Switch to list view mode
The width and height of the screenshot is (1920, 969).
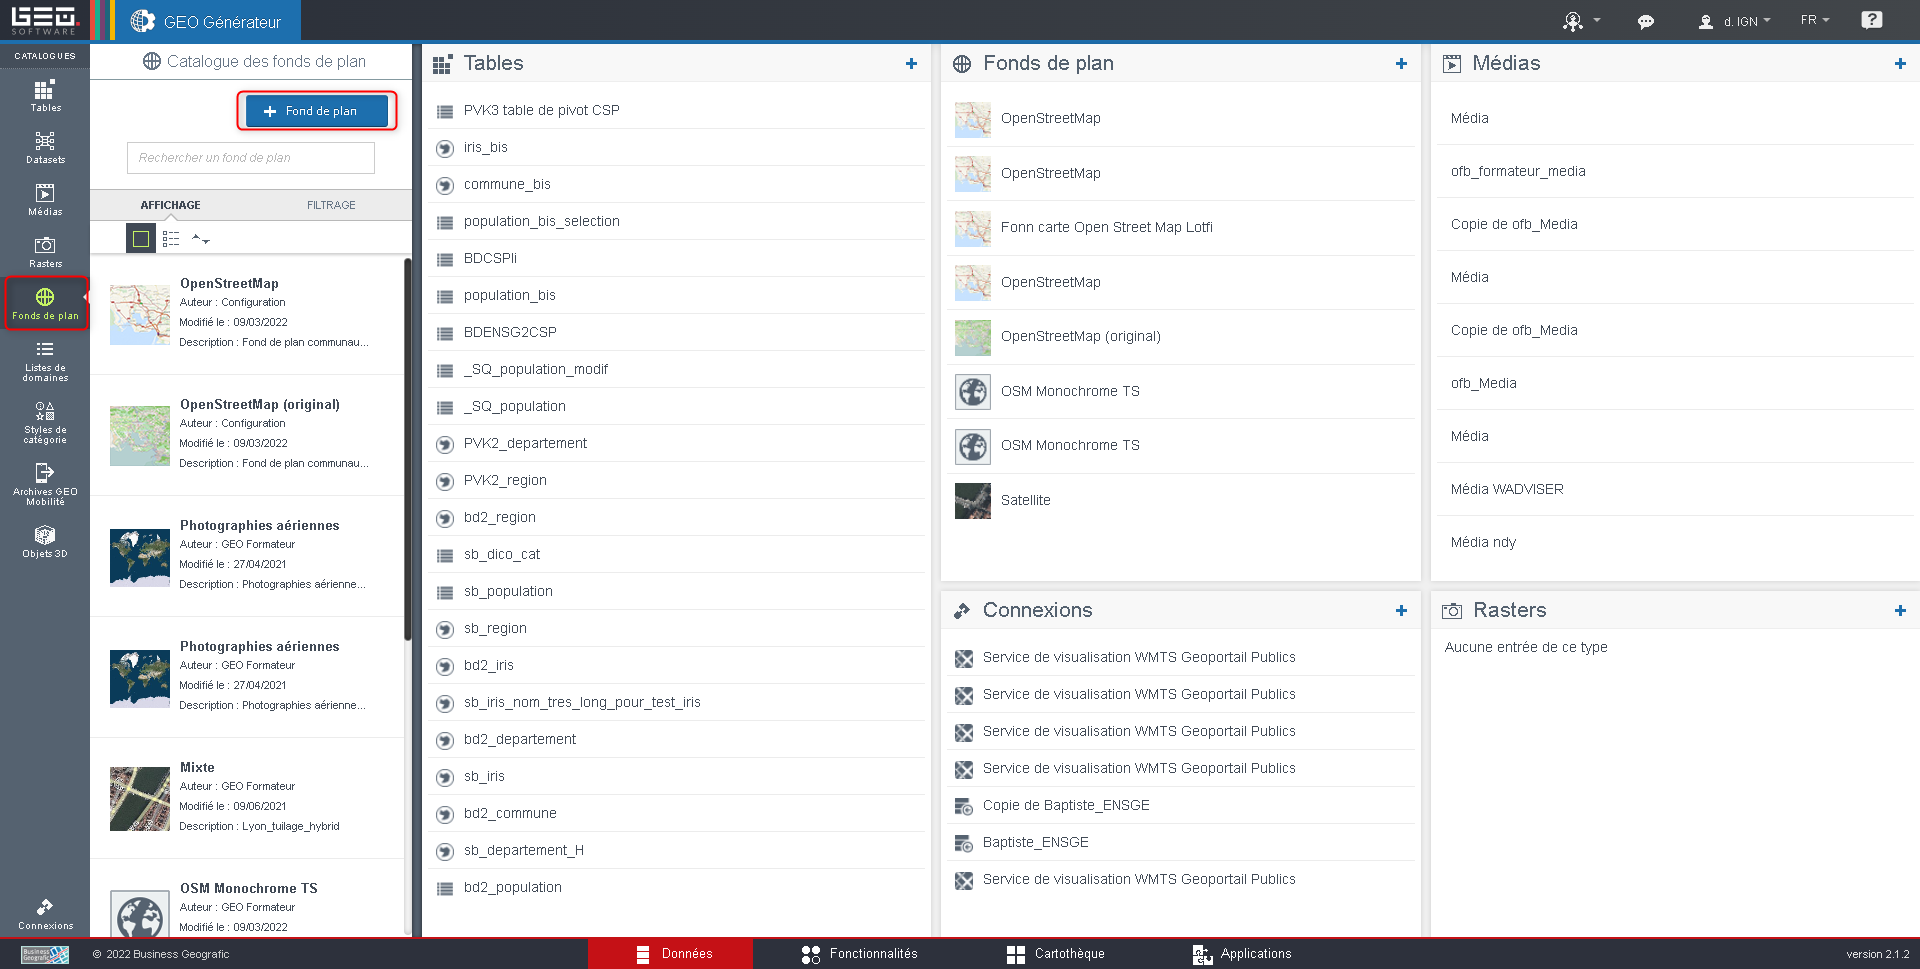click(x=171, y=239)
